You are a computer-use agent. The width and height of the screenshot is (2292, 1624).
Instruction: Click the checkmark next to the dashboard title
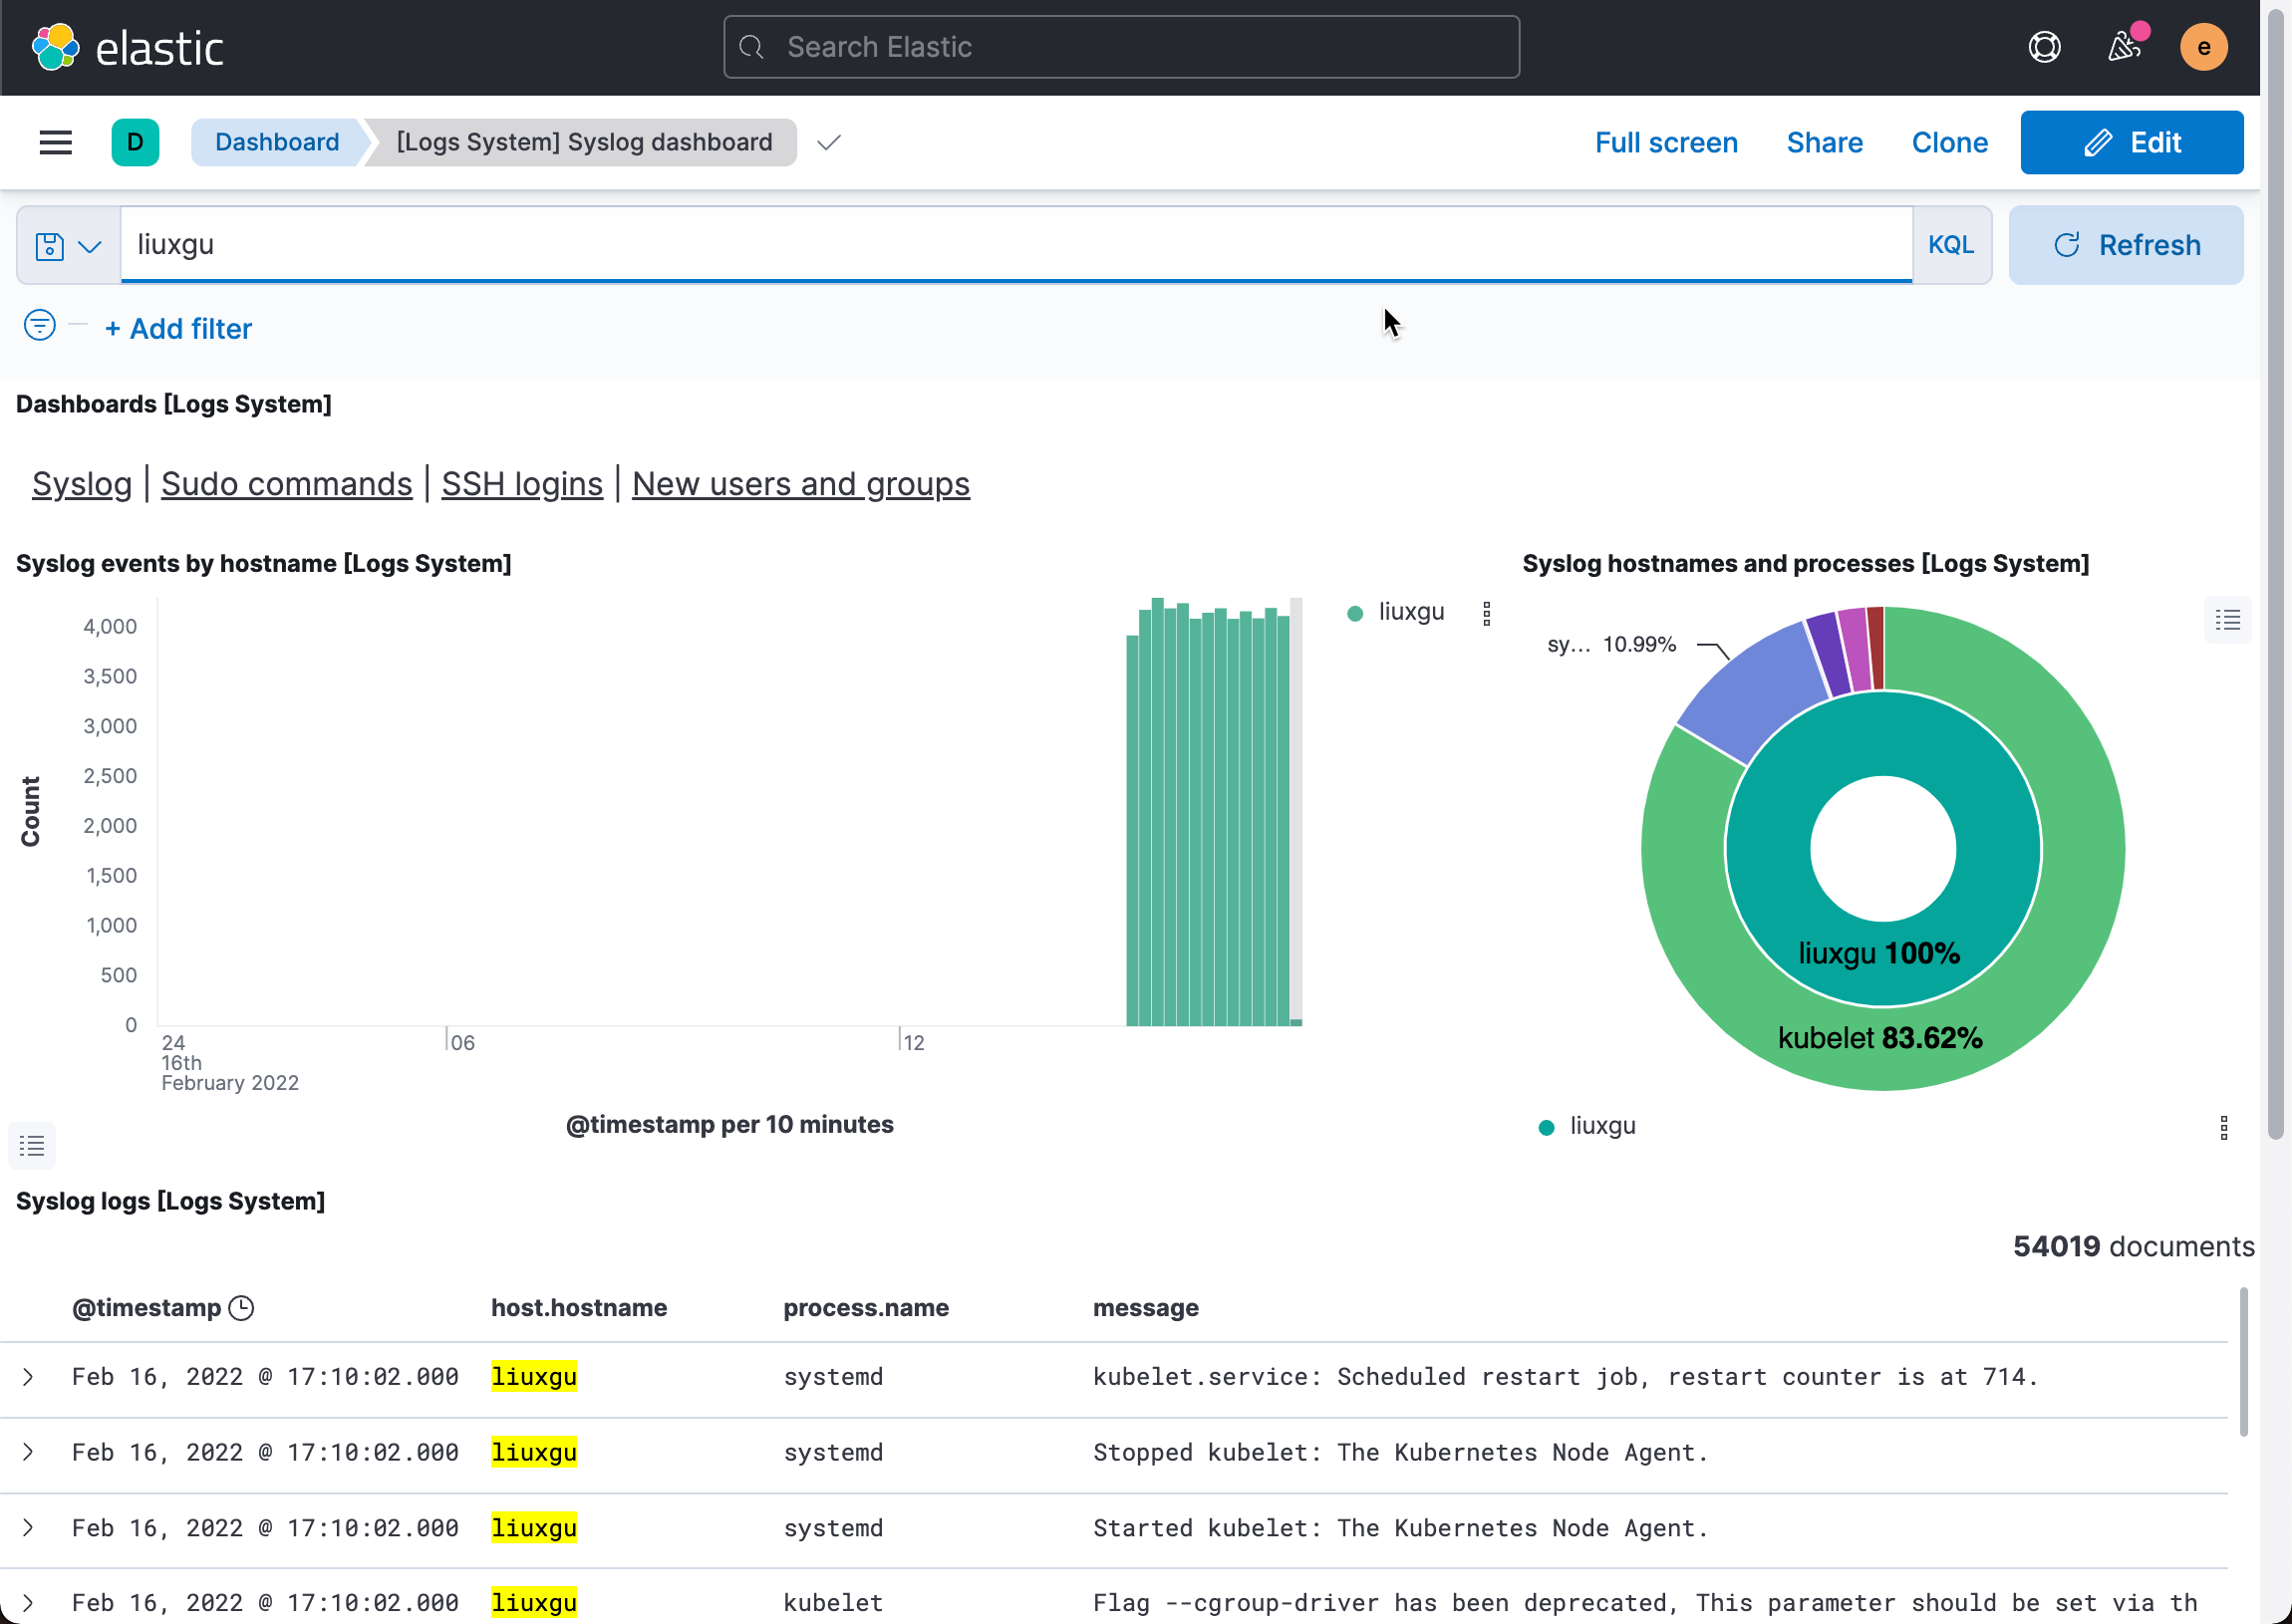(x=828, y=143)
